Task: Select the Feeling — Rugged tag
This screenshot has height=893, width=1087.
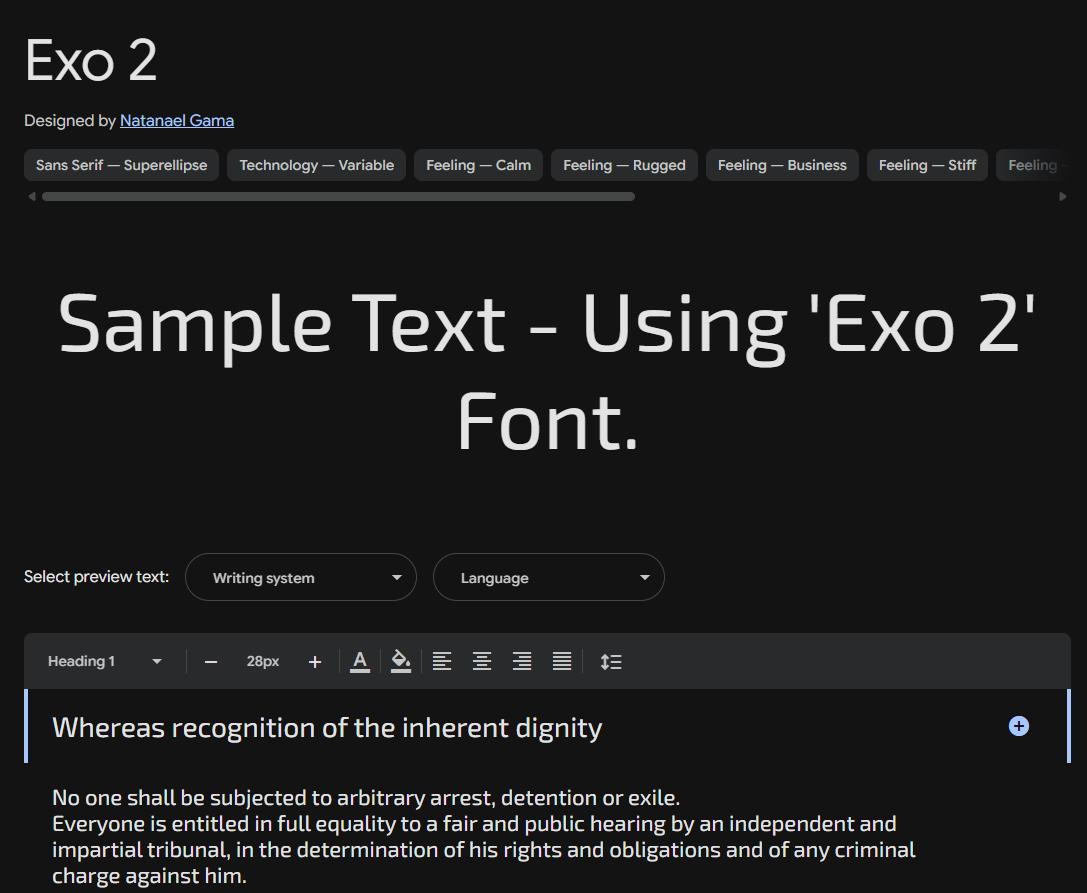Action: coord(624,165)
